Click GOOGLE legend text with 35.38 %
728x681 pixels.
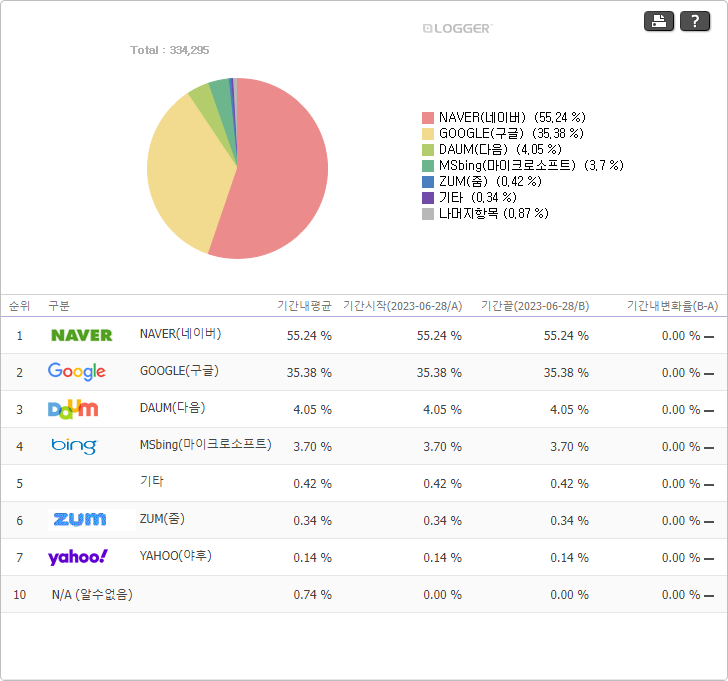click(511, 134)
